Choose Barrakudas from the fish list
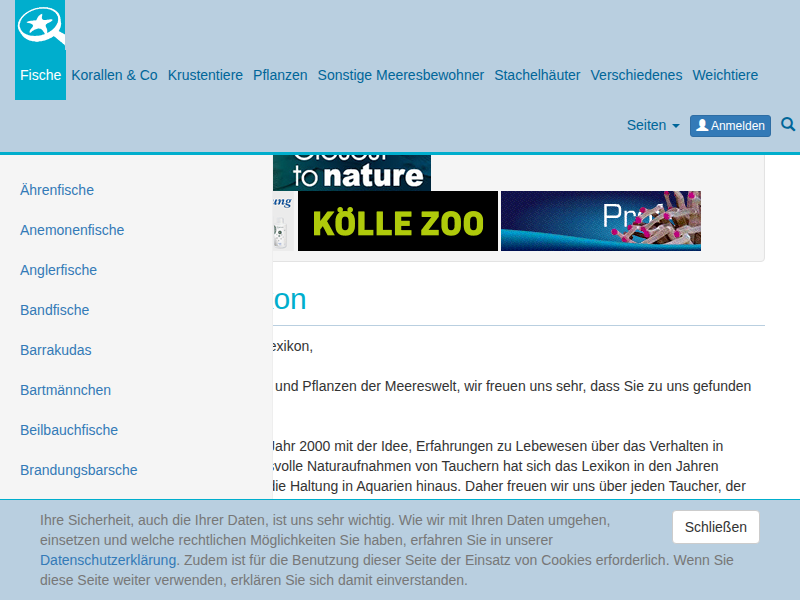800x600 pixels. pos(56,350)
